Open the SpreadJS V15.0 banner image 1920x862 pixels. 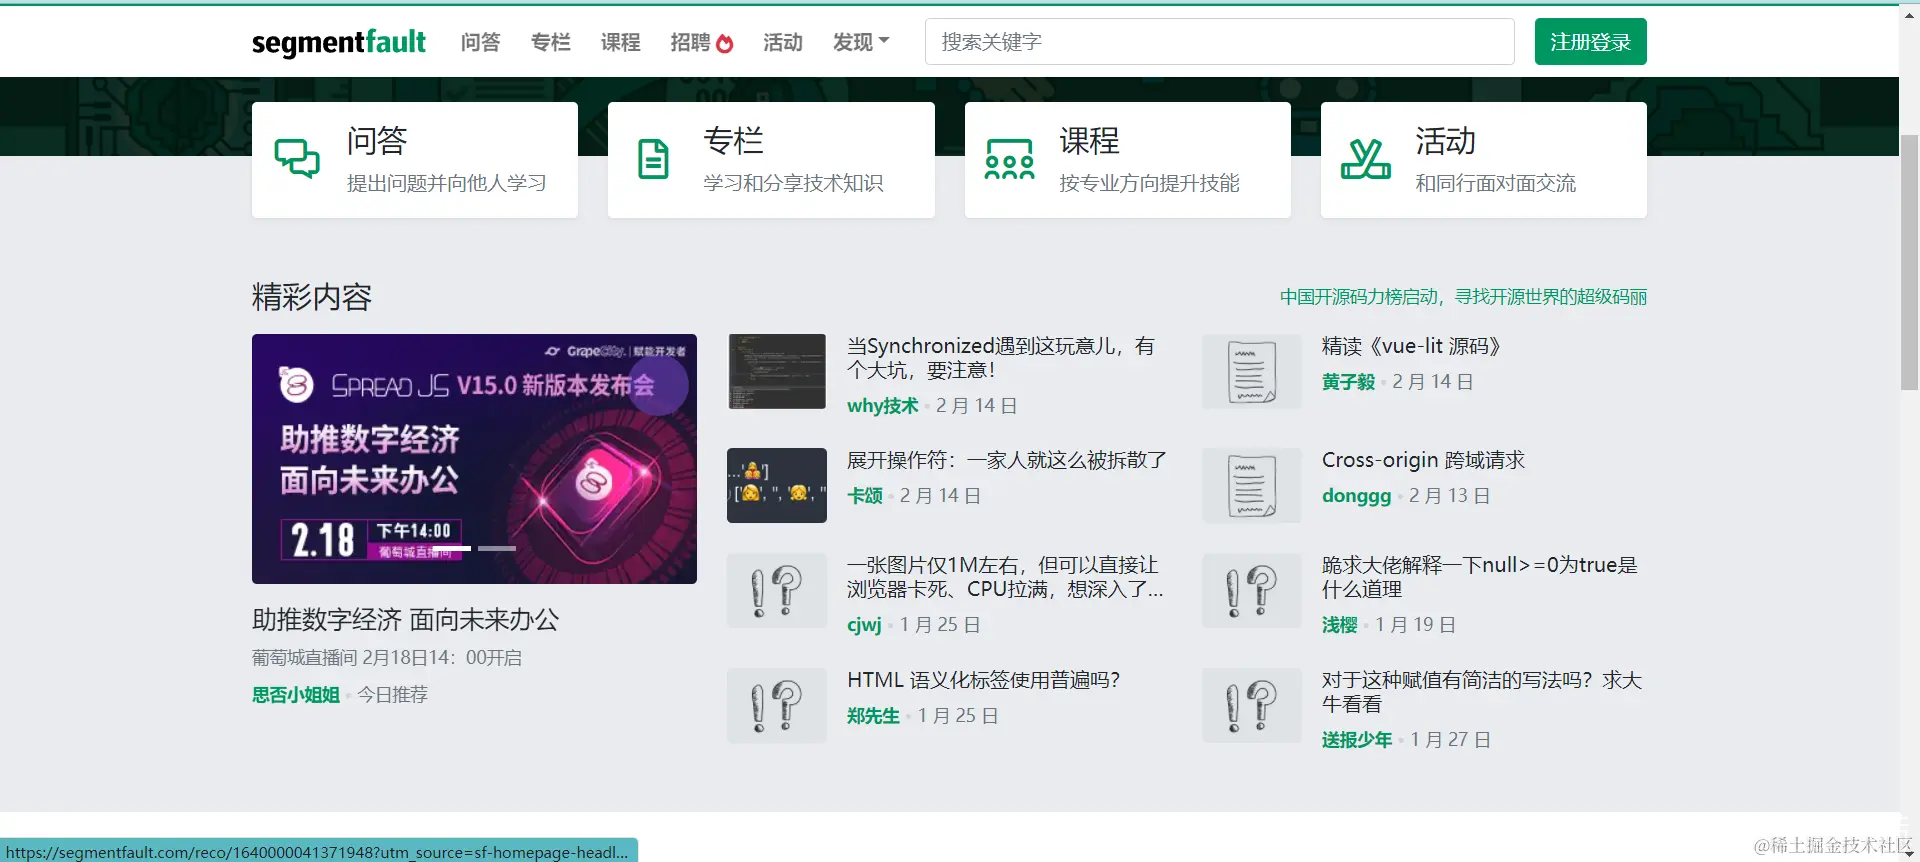474,459
